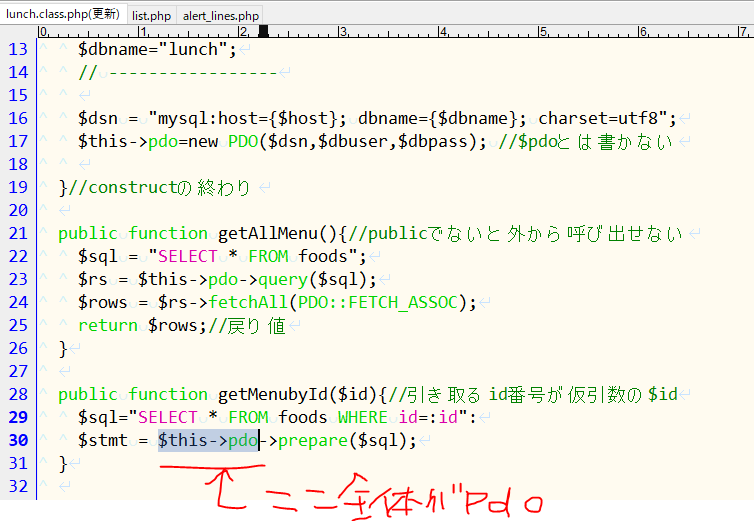This screenshot has width=754, height=521.
Task: Click the $stmt variable on line 30
Action: click(102, 440)
